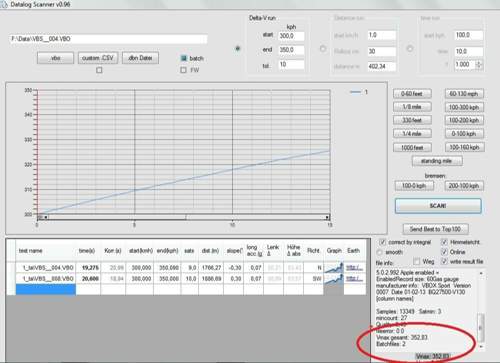Toggle the batch checkbox

click(183, 58)
